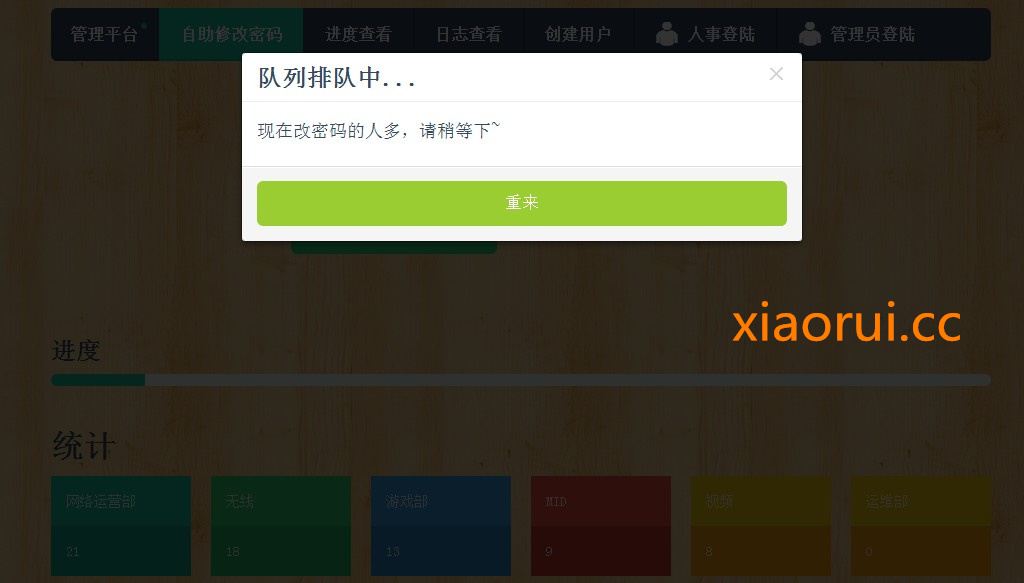Click the 管理员登陆 person icon
The height and width of the screenshot is (583, 1024).
coord(810,34)
